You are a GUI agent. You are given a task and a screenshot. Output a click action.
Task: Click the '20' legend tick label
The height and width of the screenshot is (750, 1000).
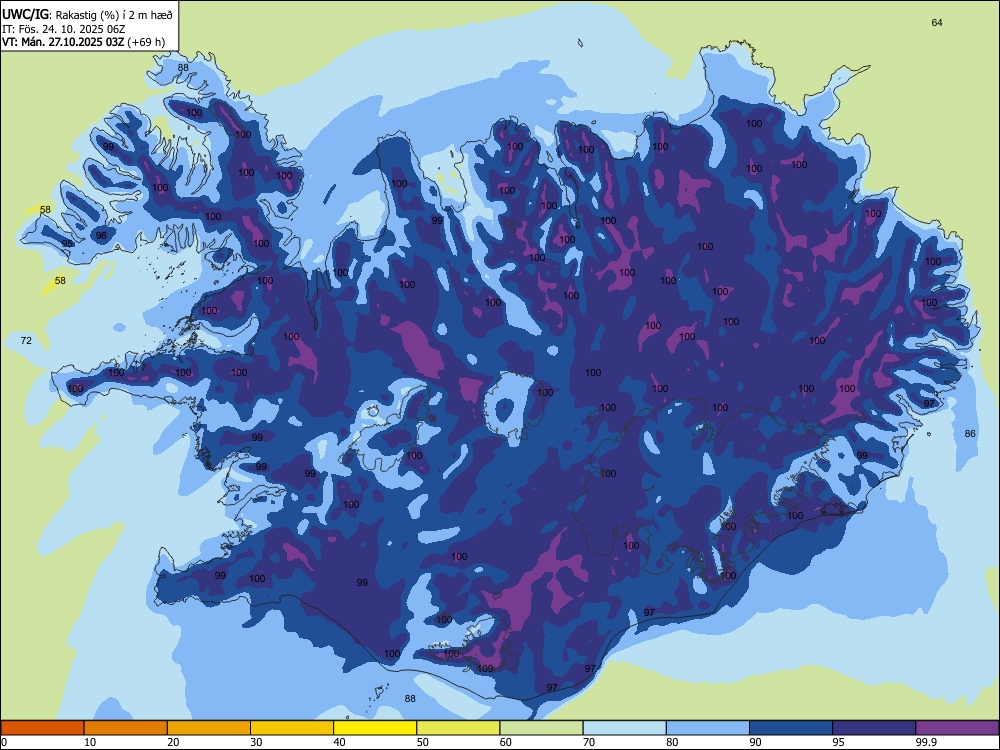(173, 742)
